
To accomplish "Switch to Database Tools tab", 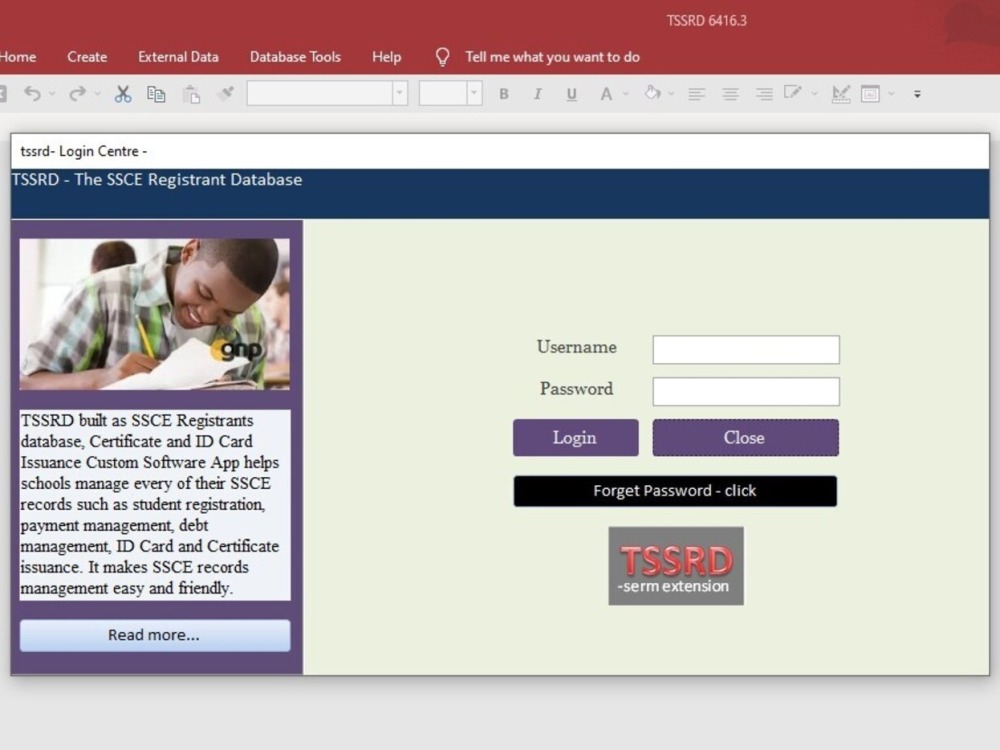I will [x=295, y=57].
